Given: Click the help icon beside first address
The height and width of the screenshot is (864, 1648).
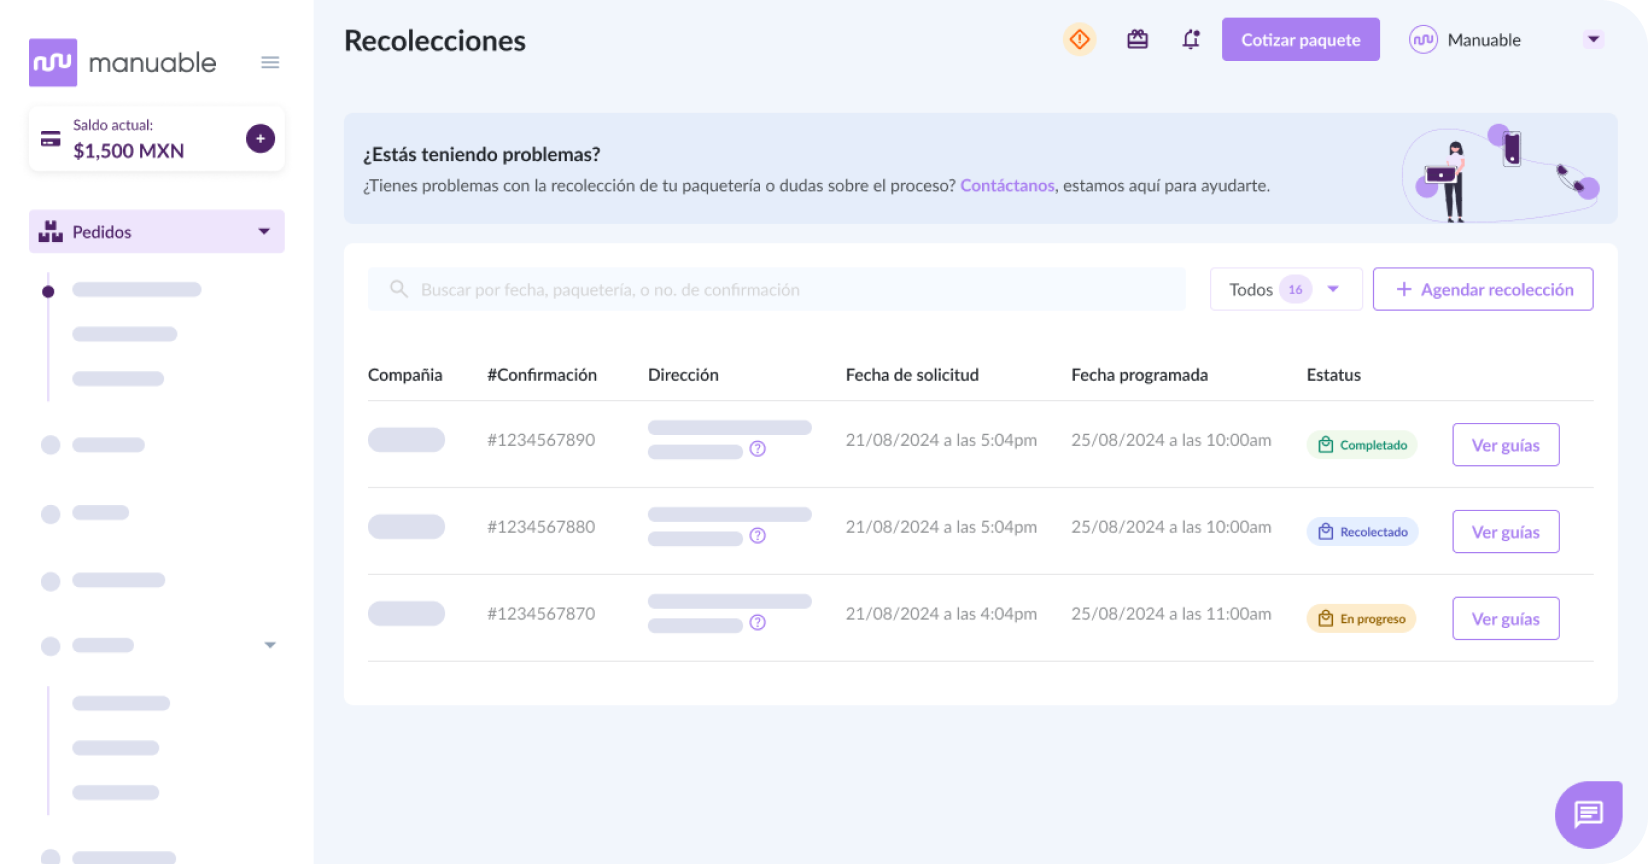Looking at the screenshot, I should (x=758, y=449).
